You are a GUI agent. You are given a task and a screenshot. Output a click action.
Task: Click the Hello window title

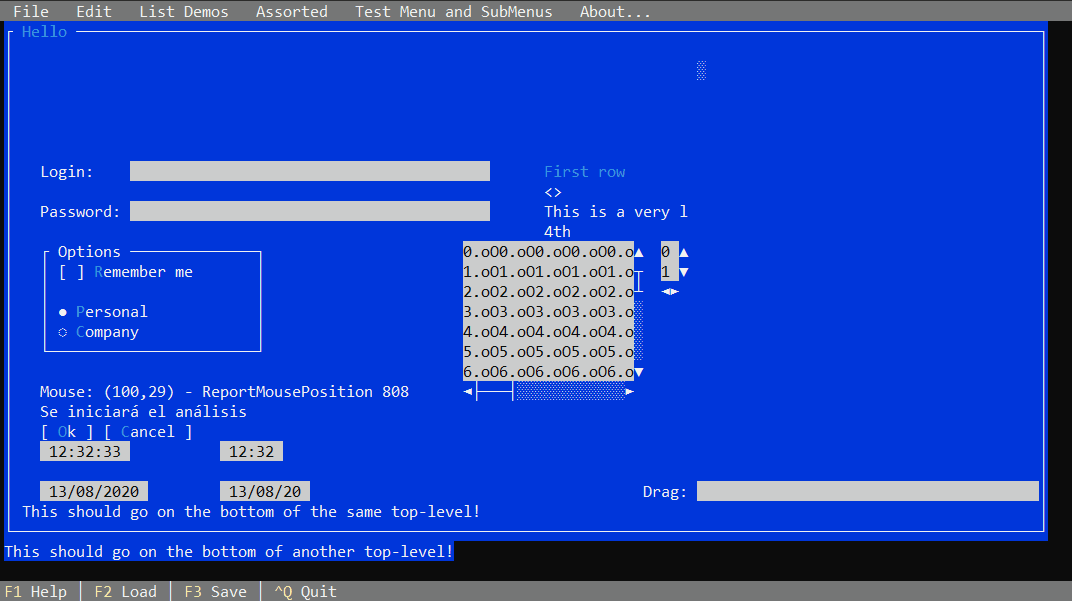pos(44,31)
